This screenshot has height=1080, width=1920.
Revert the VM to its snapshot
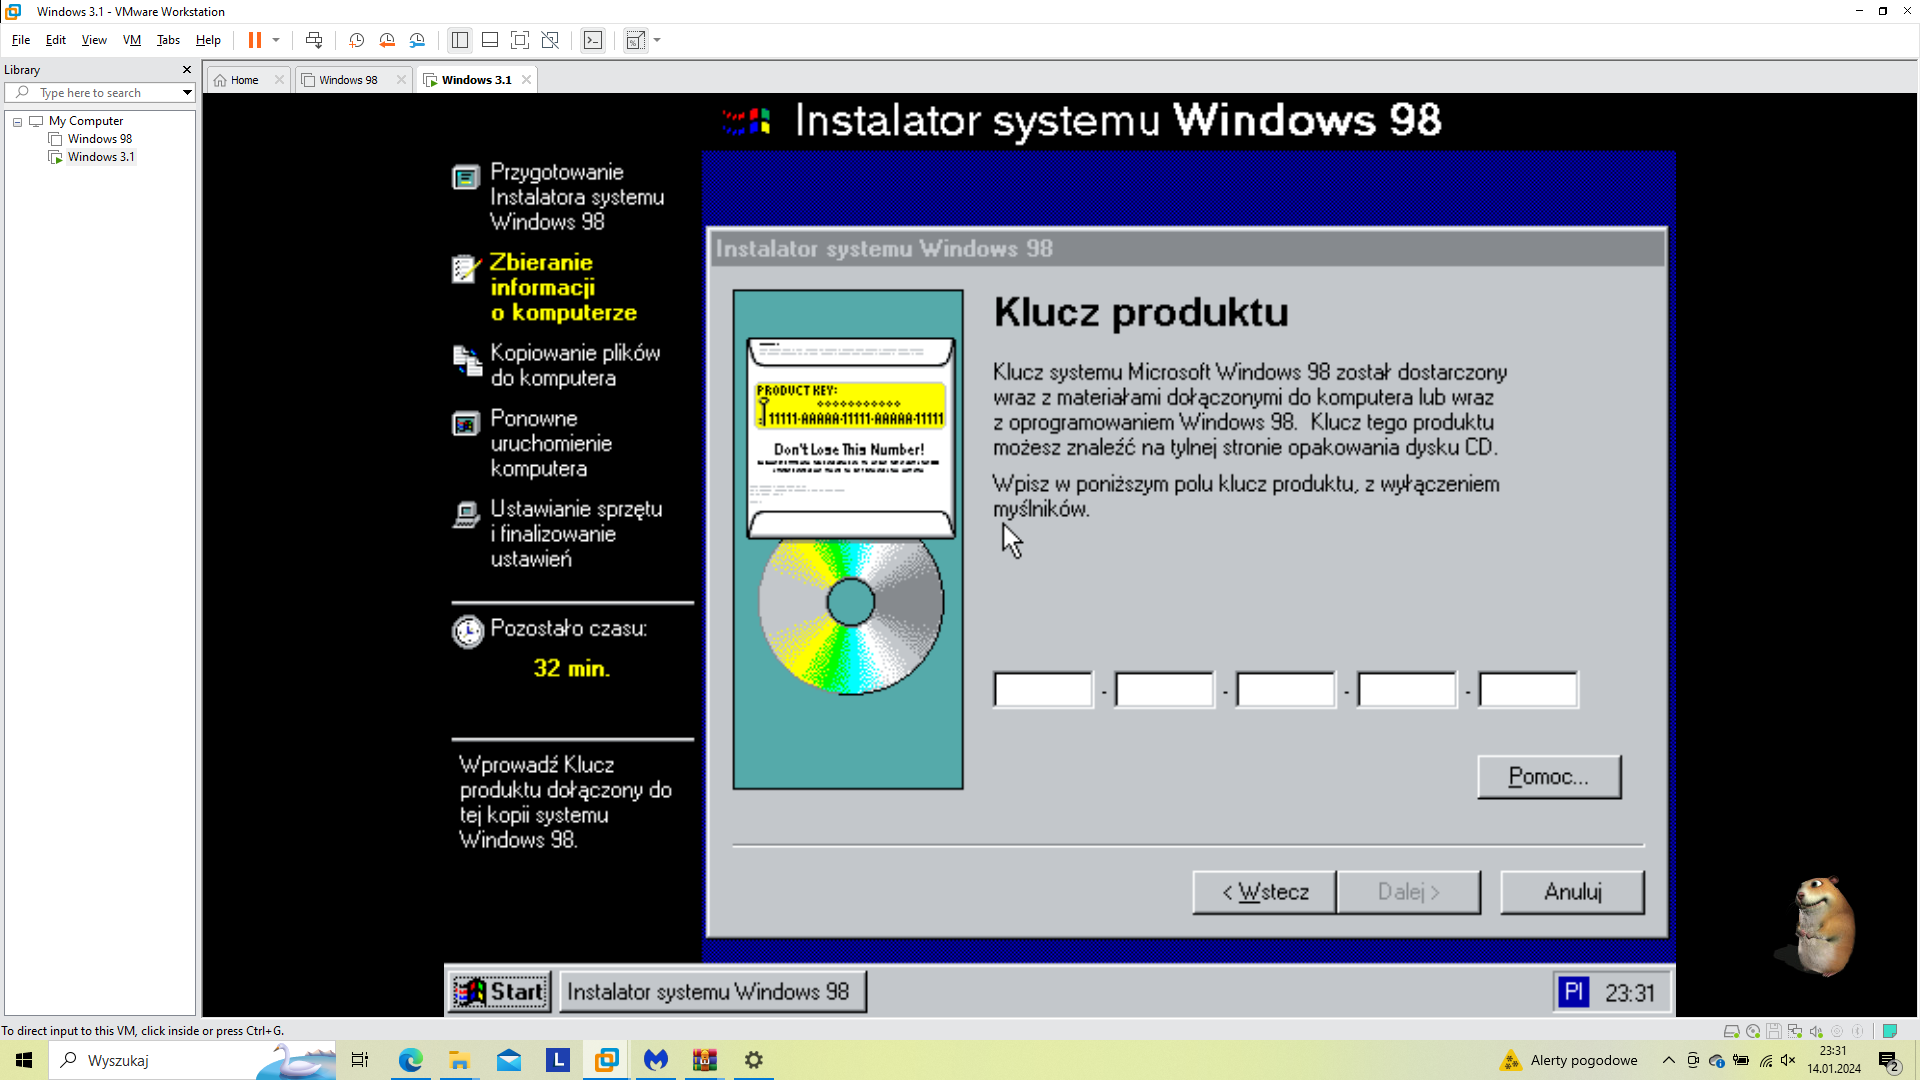[x=387, y=40]
